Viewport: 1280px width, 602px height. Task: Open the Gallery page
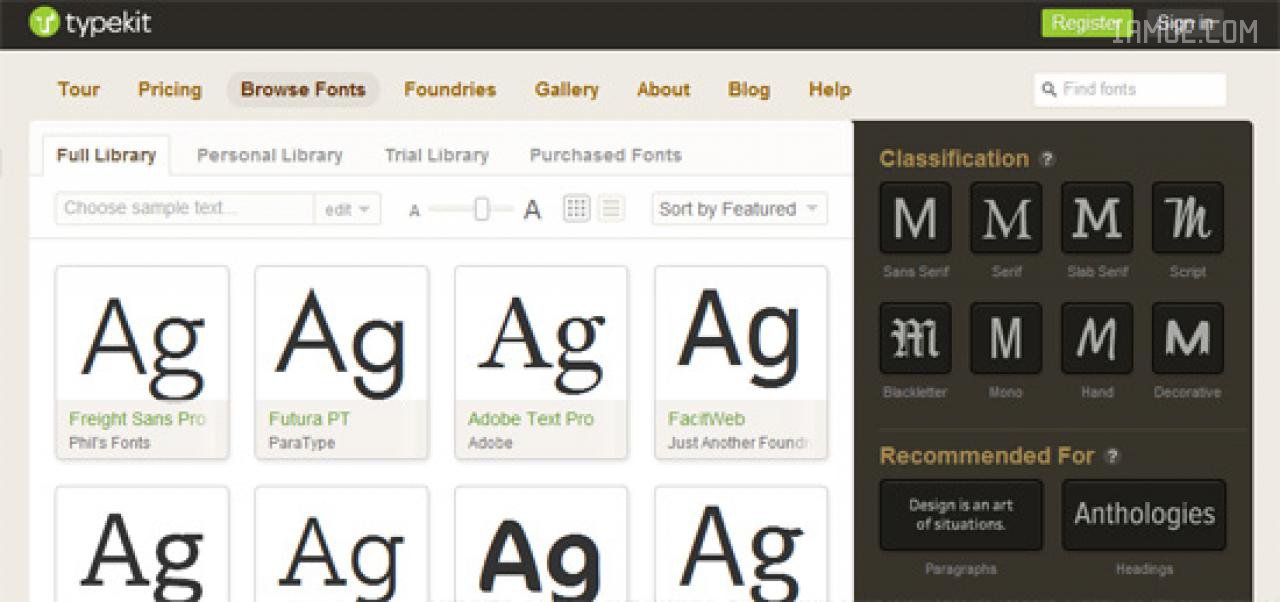567,90
